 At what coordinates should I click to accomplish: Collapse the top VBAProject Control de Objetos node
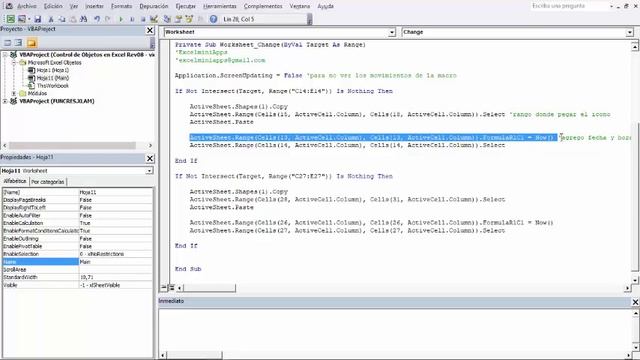5,55
